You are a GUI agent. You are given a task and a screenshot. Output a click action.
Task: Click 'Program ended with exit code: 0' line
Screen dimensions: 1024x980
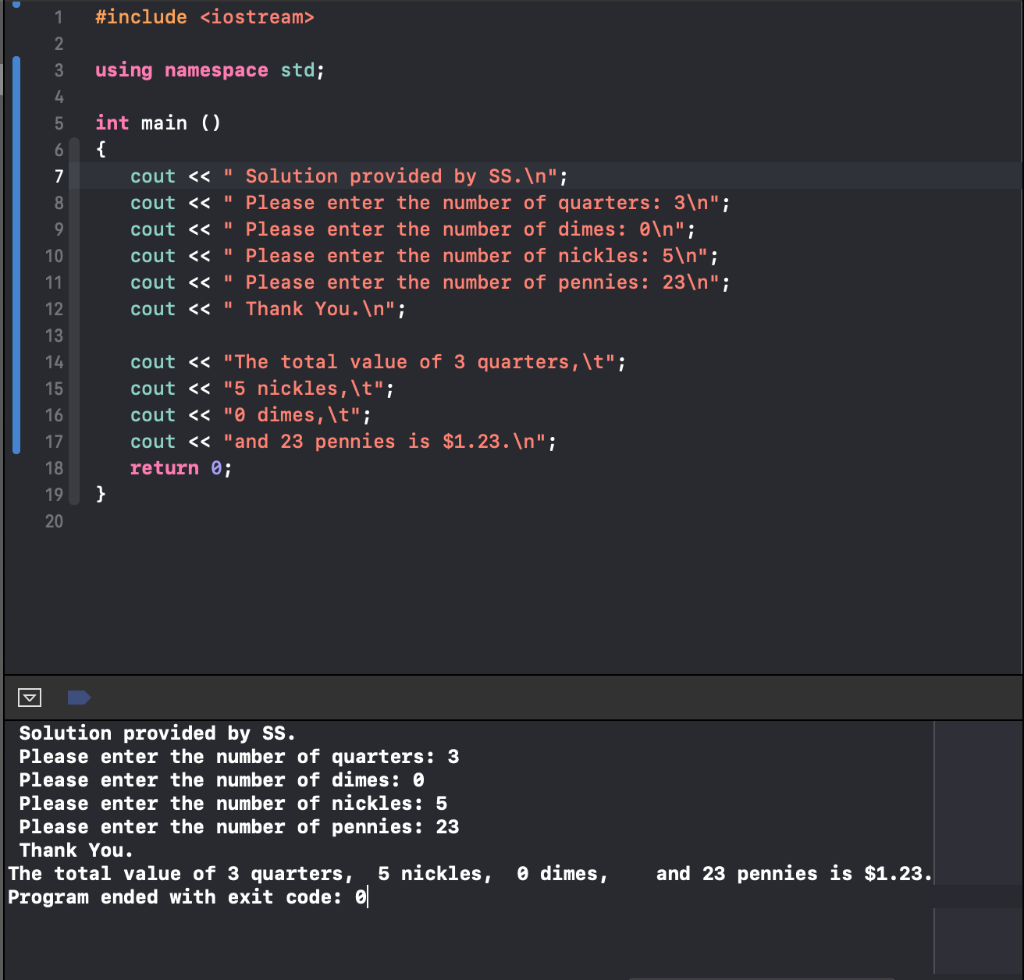coord(187,897)
